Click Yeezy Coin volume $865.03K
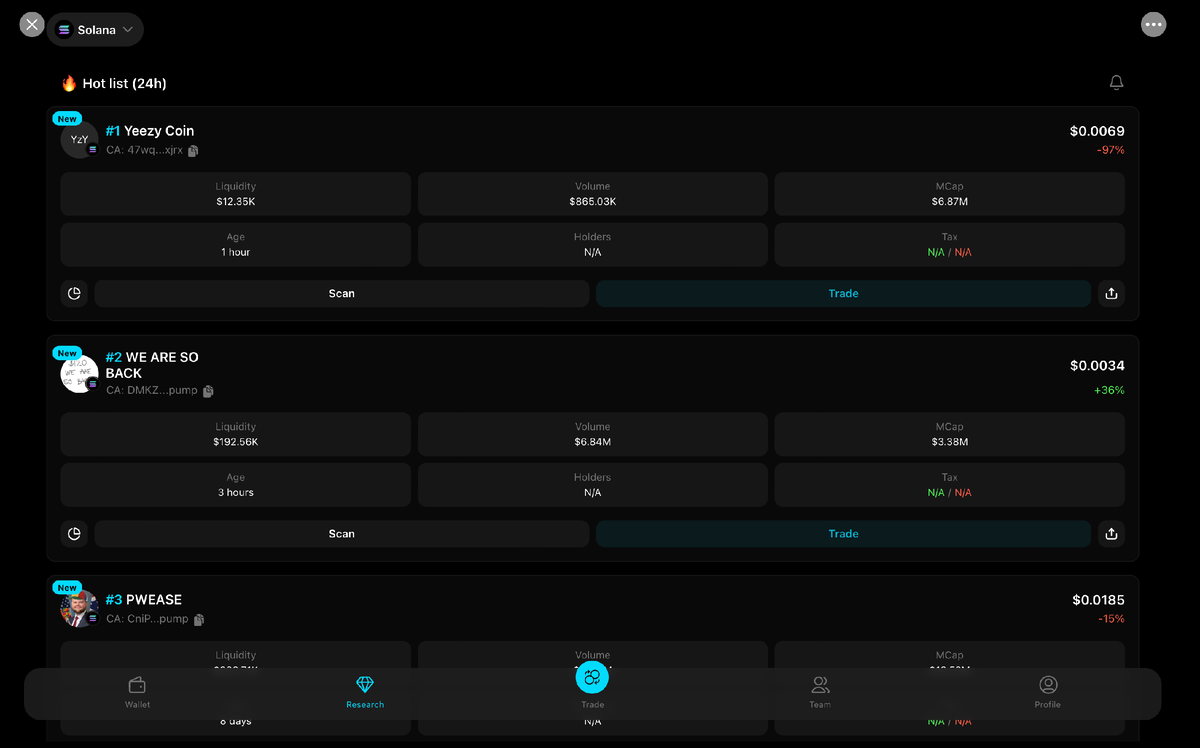The image size is (1200, 748). click(x=593, y=202)
